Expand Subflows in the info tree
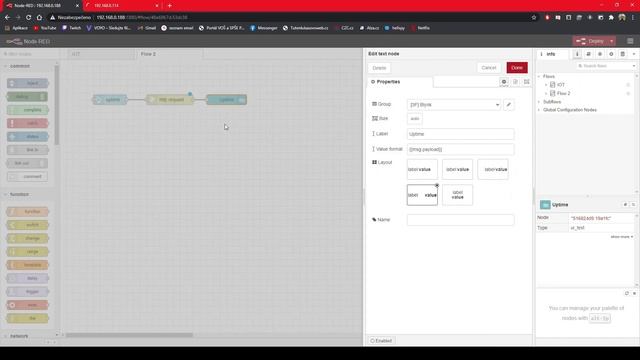 (539, 102)
